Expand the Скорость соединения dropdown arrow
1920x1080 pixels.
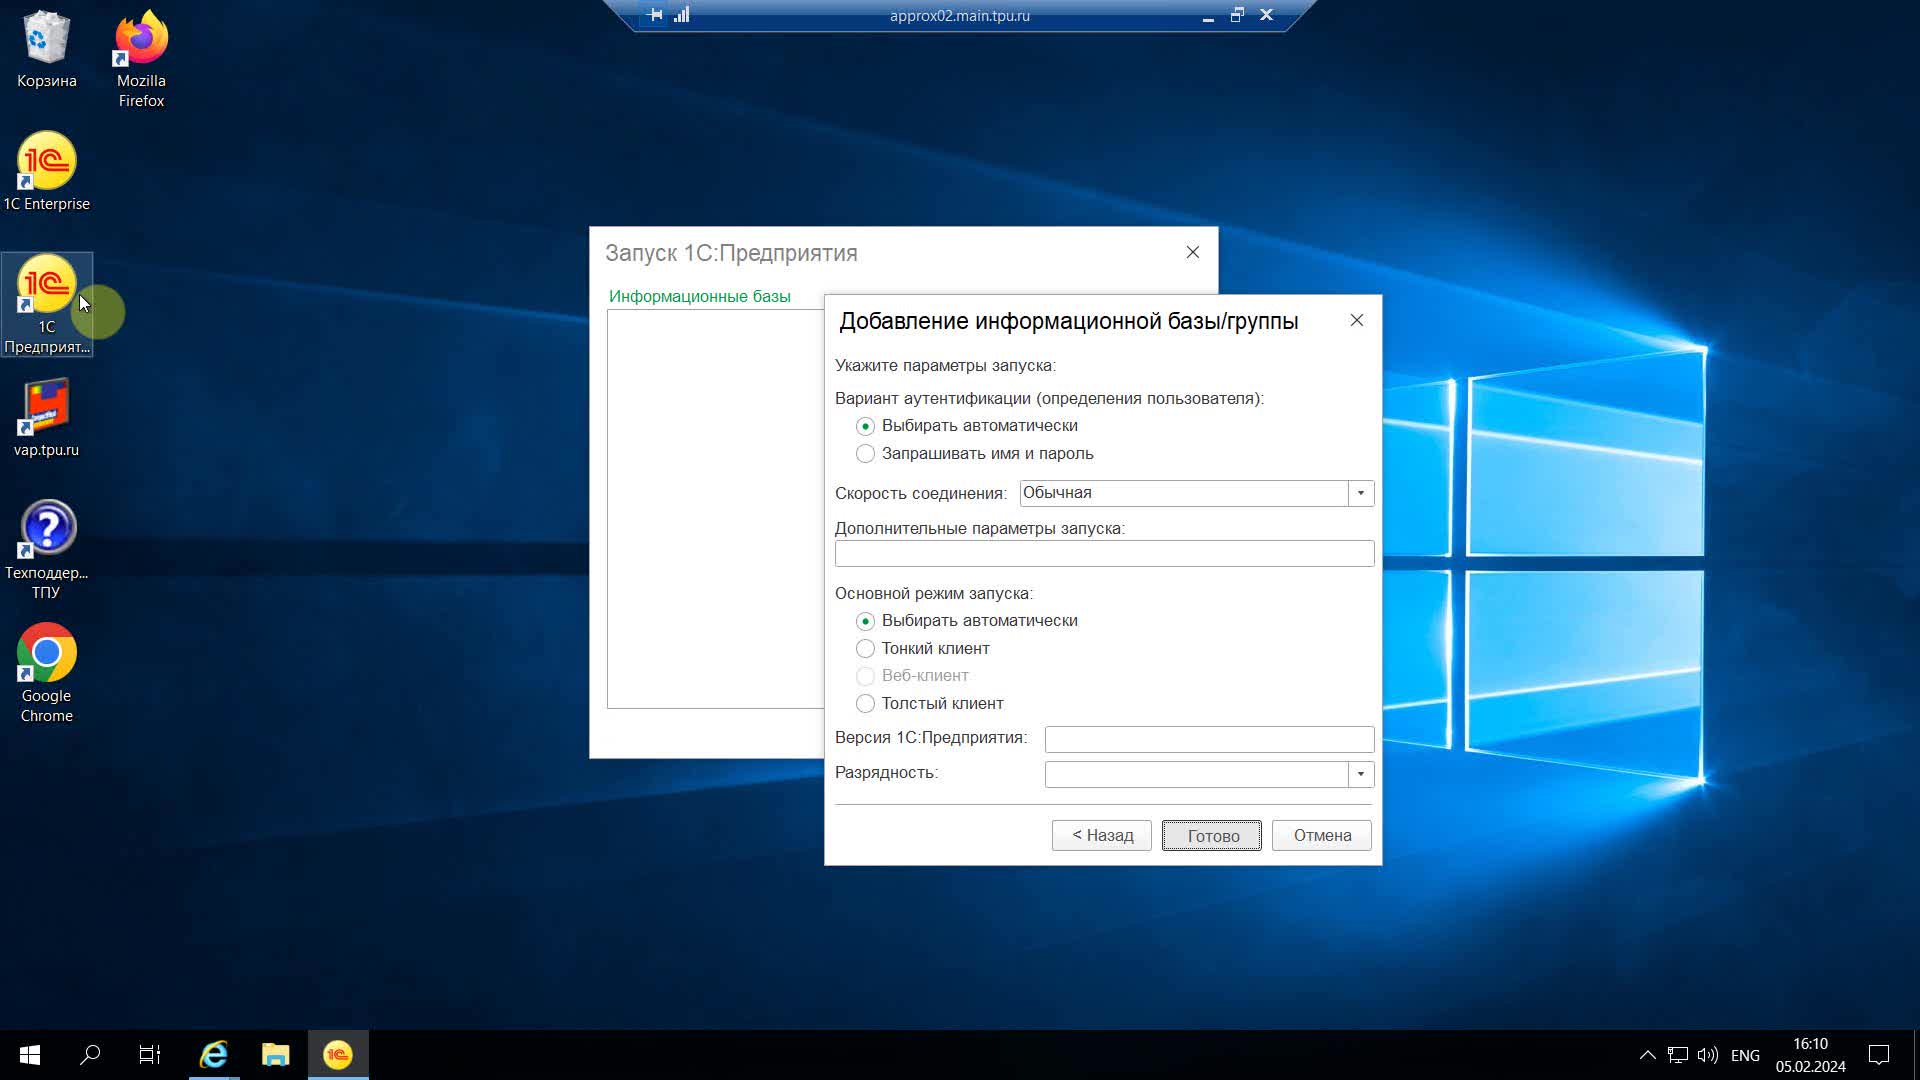pyautogui.click(x=1361, y=493)
